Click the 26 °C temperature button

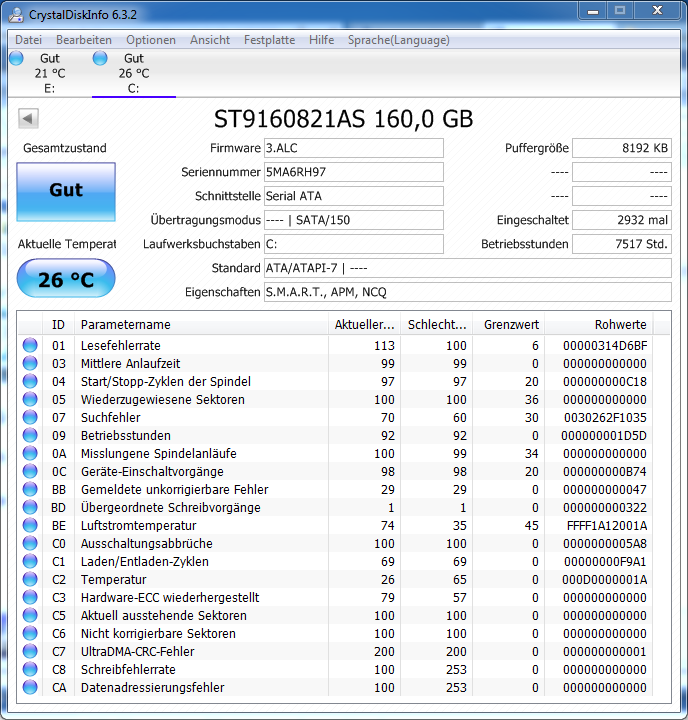pyautogui.click(x=66, y=278)
